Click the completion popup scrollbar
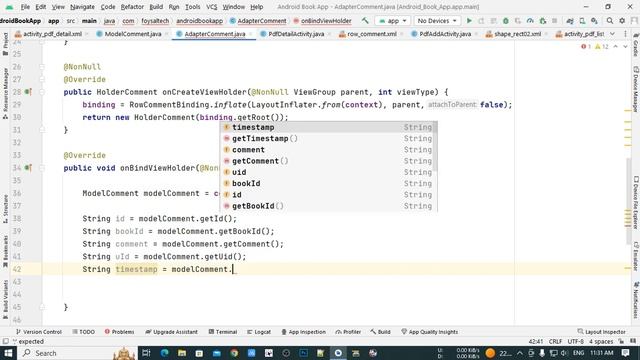 [x=436, y=147]
